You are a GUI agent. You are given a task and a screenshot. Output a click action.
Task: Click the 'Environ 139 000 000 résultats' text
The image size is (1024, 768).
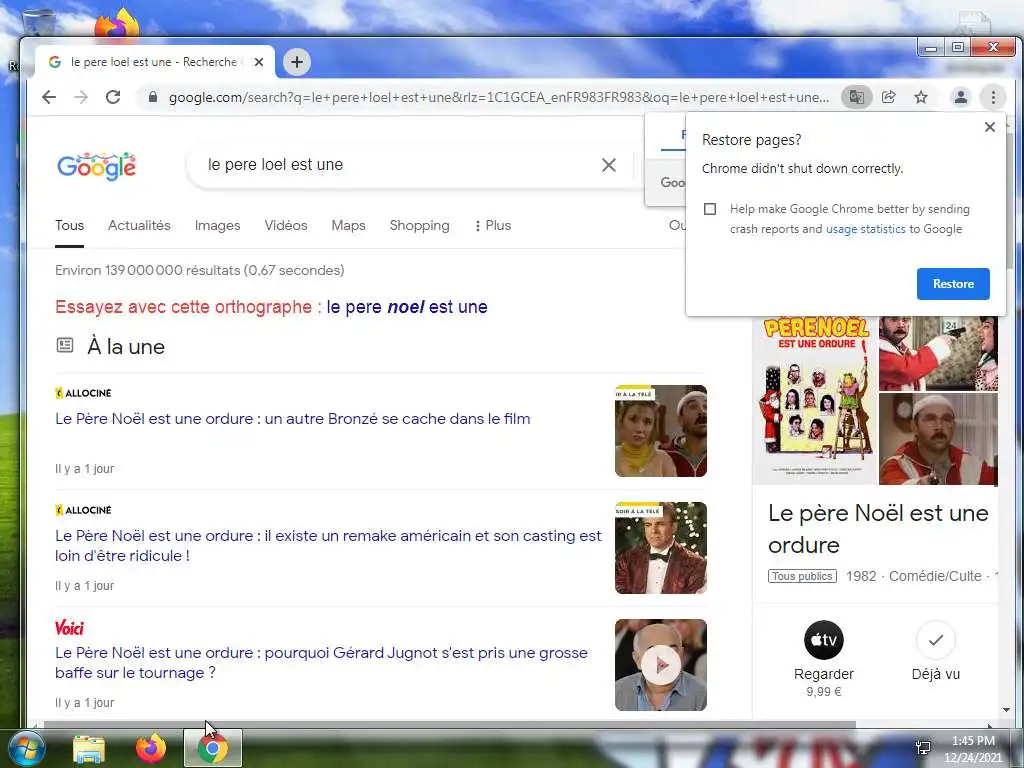tap(199, 270)
